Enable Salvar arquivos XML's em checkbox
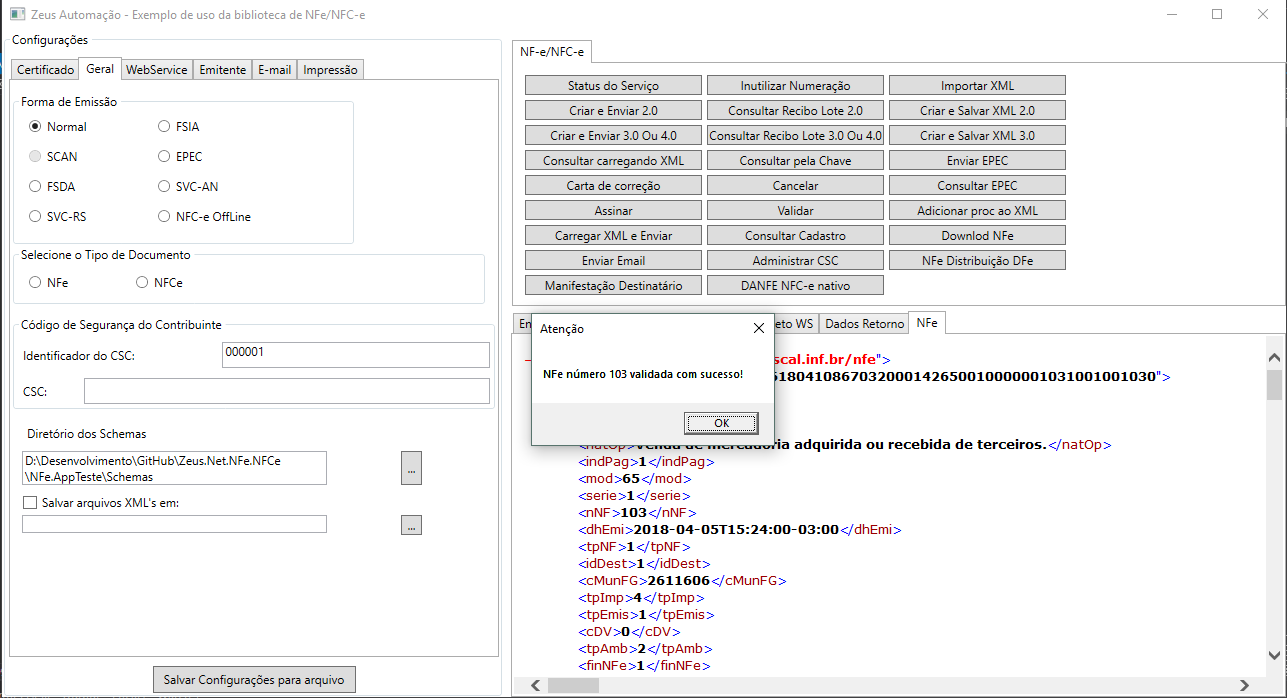The image size is (1287, 698). pyautogui.click(x=29, y=503)
